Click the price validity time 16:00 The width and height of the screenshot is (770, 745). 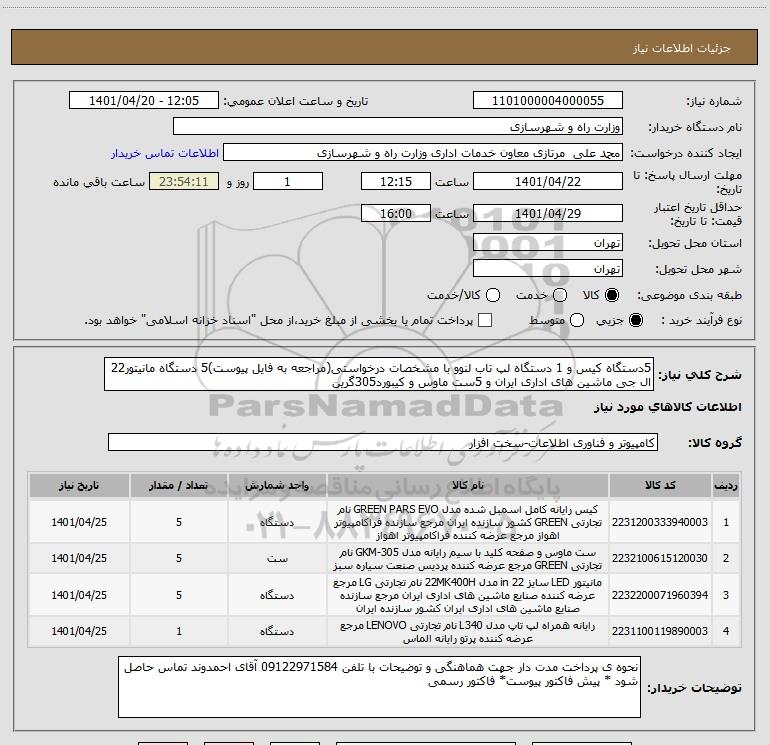pyautogui.click(x=396, y=213)
